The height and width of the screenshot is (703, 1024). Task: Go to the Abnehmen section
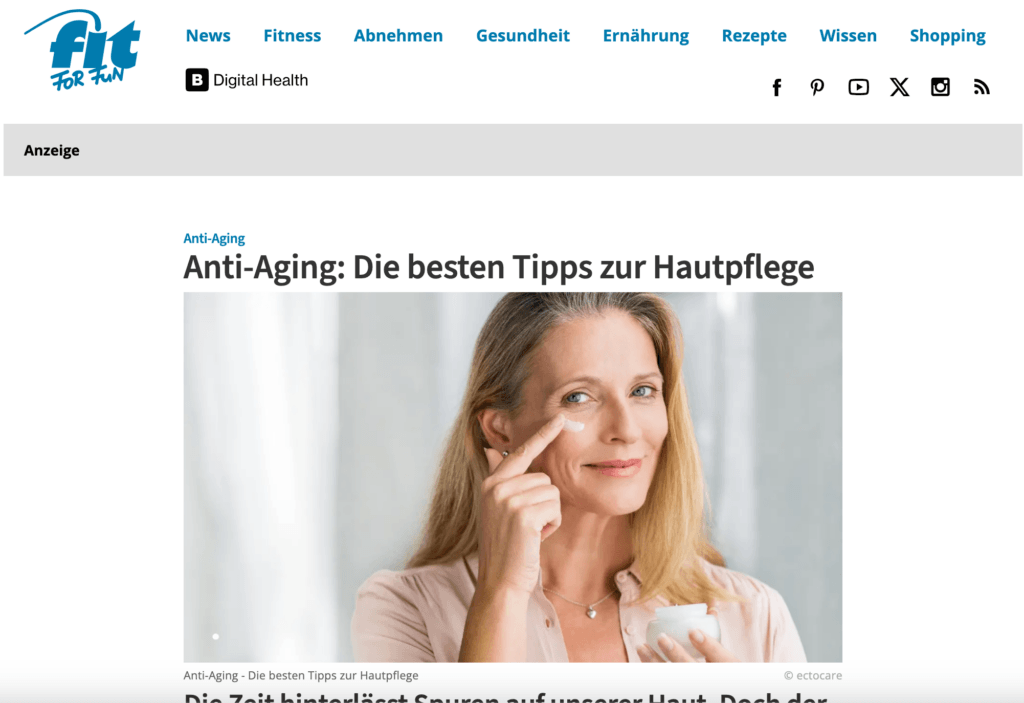click(x=398, y=35)
